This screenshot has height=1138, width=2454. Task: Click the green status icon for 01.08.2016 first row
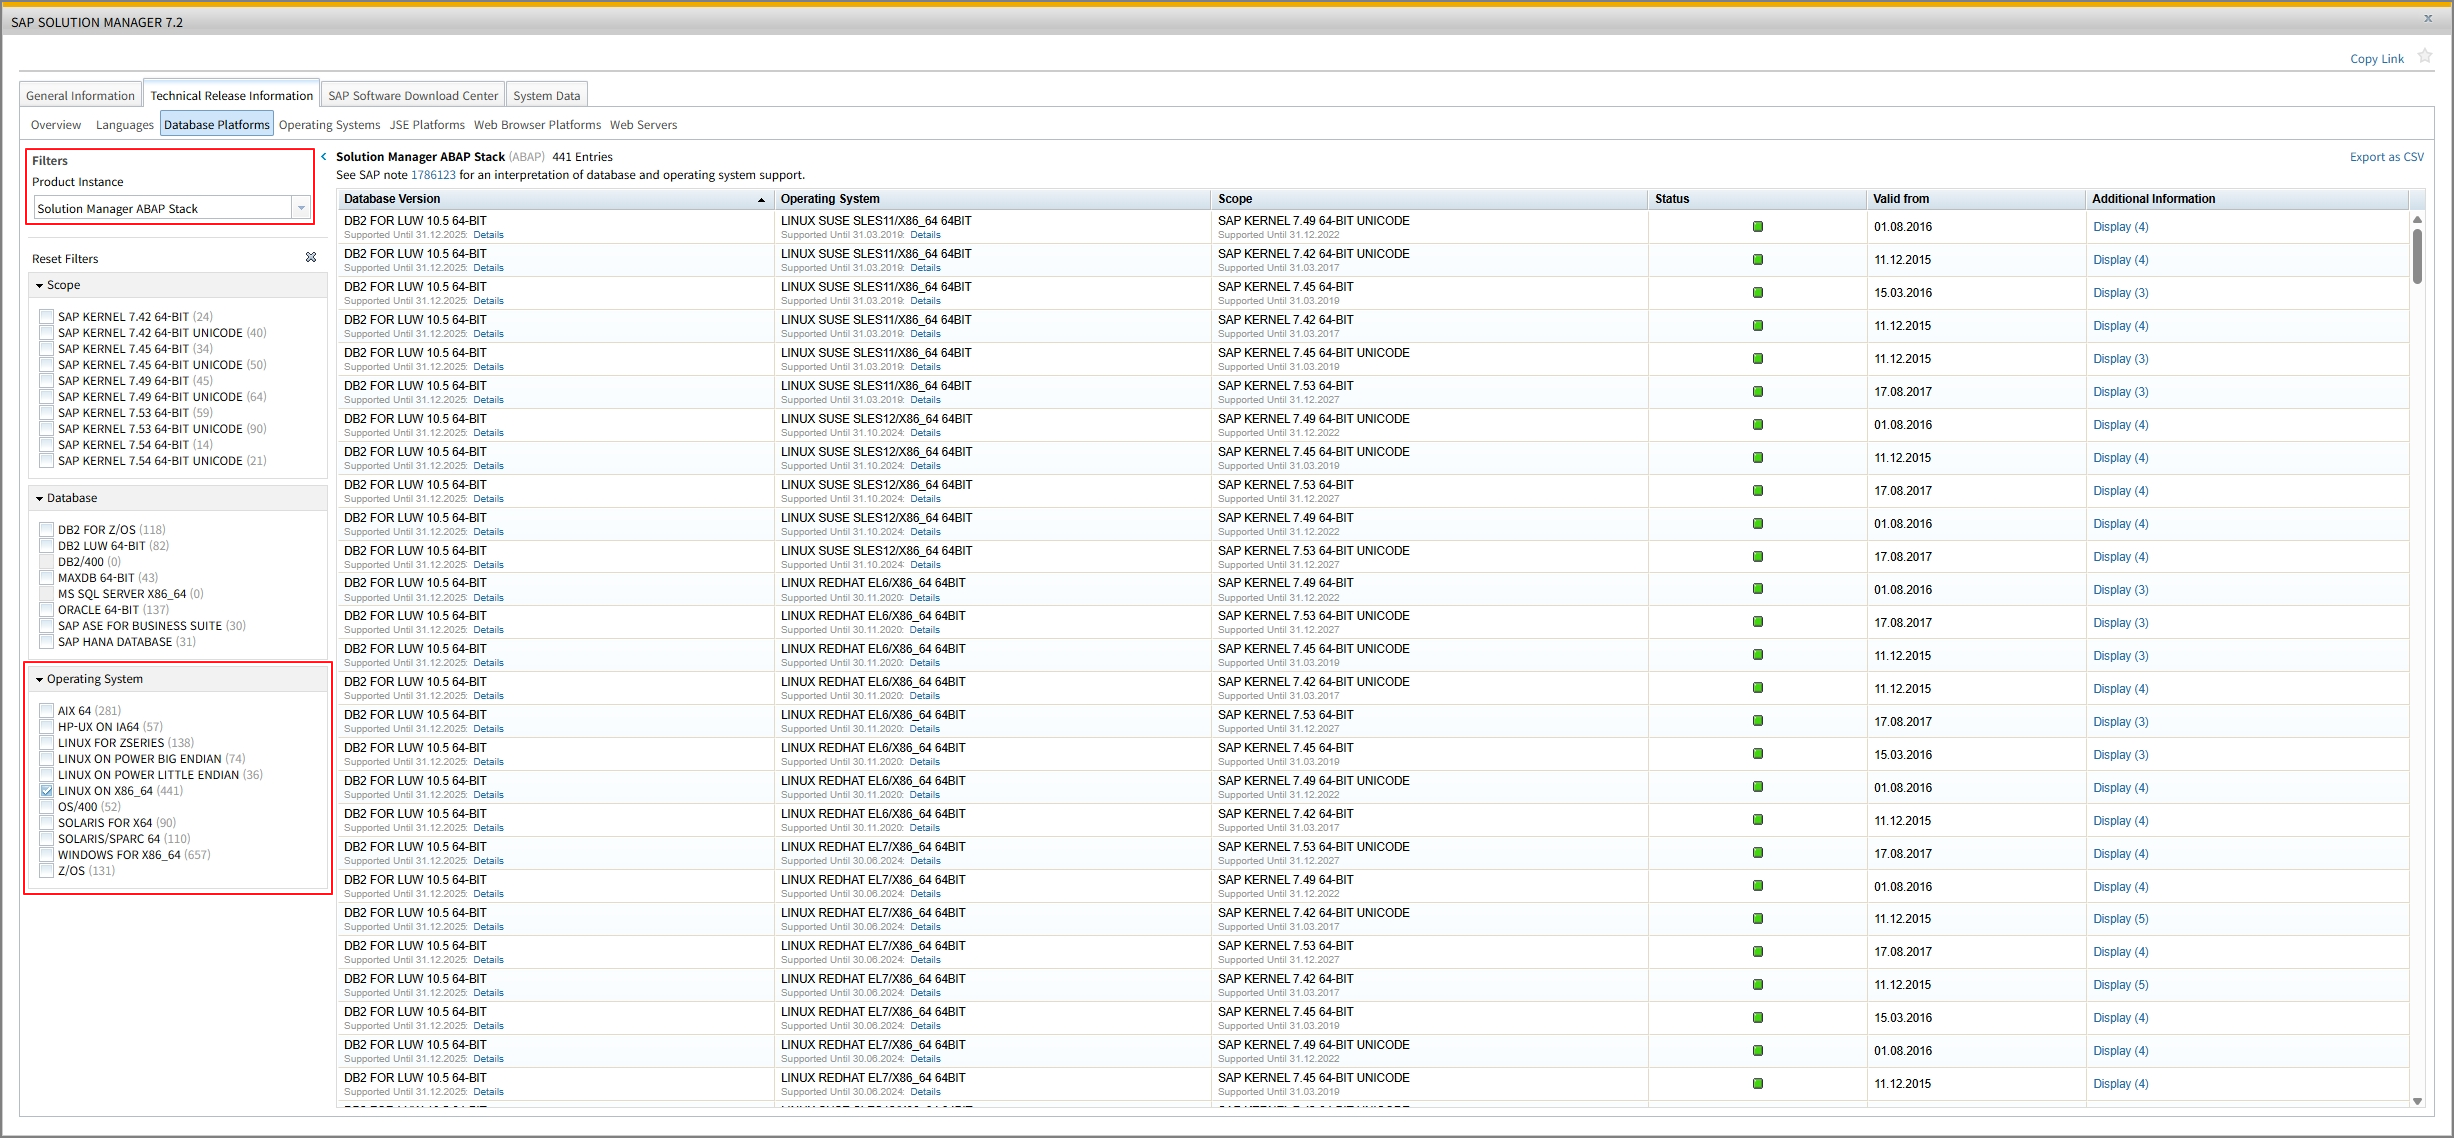point(1757,227)
